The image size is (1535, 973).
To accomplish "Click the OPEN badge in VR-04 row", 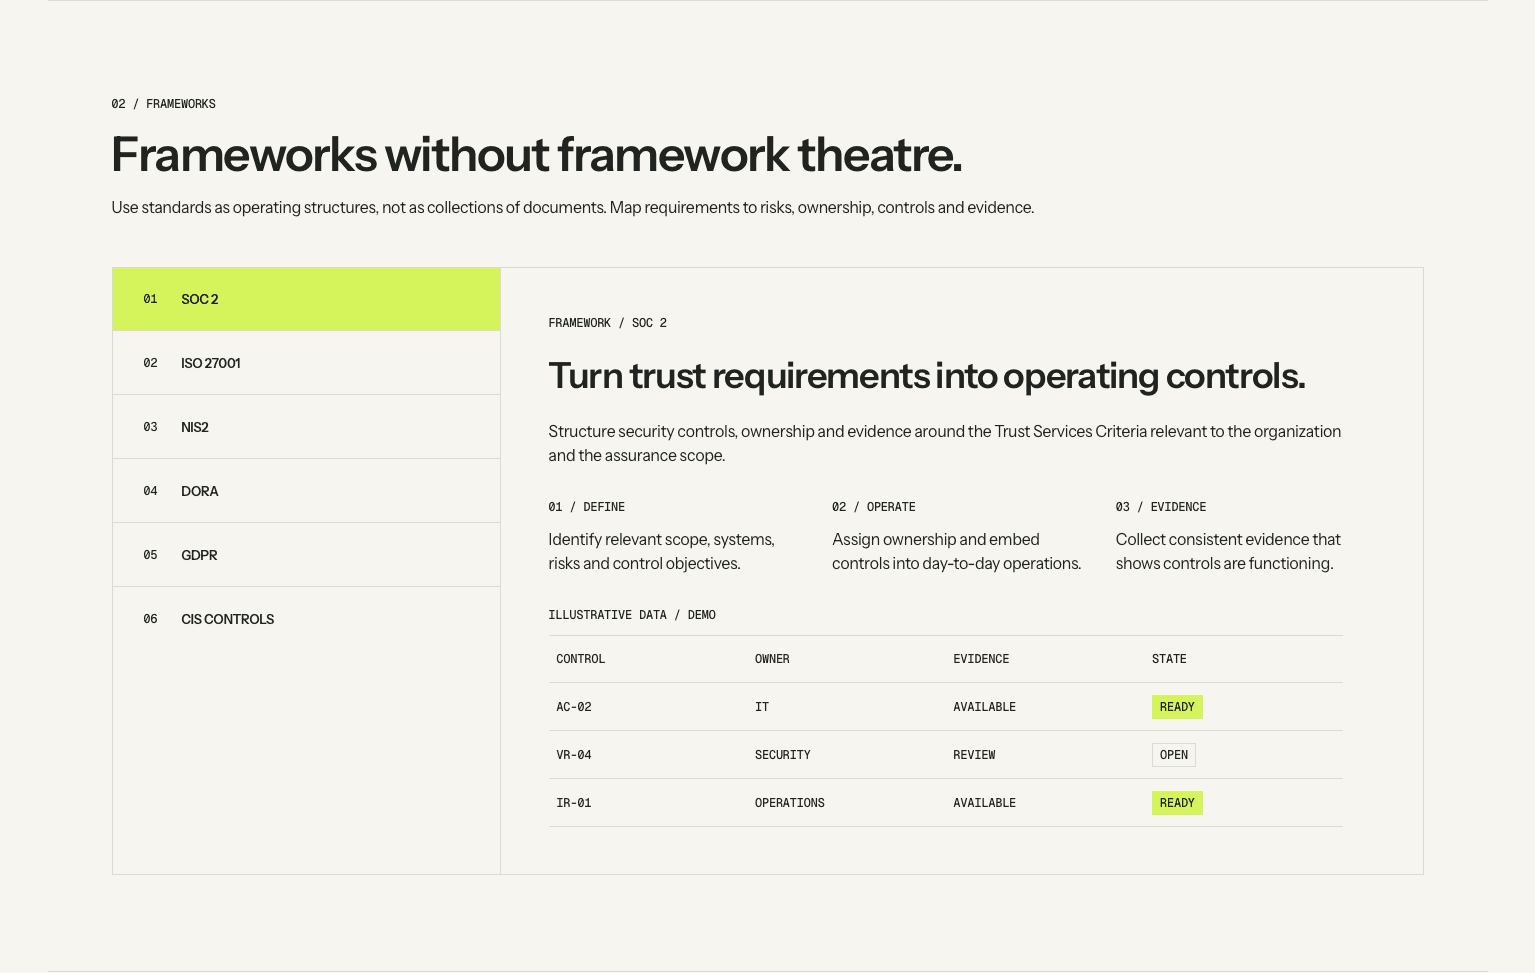I will coord(1174,755).
